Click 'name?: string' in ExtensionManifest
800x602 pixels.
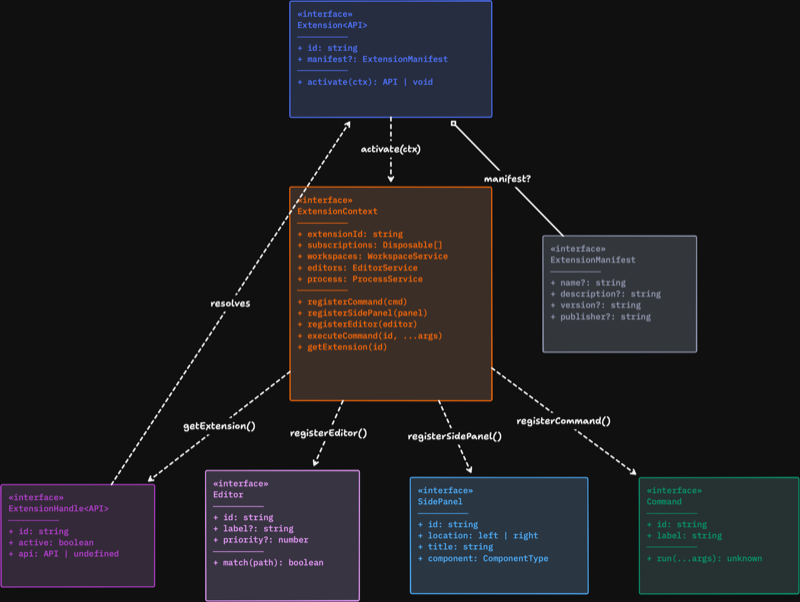coord(593,283)
